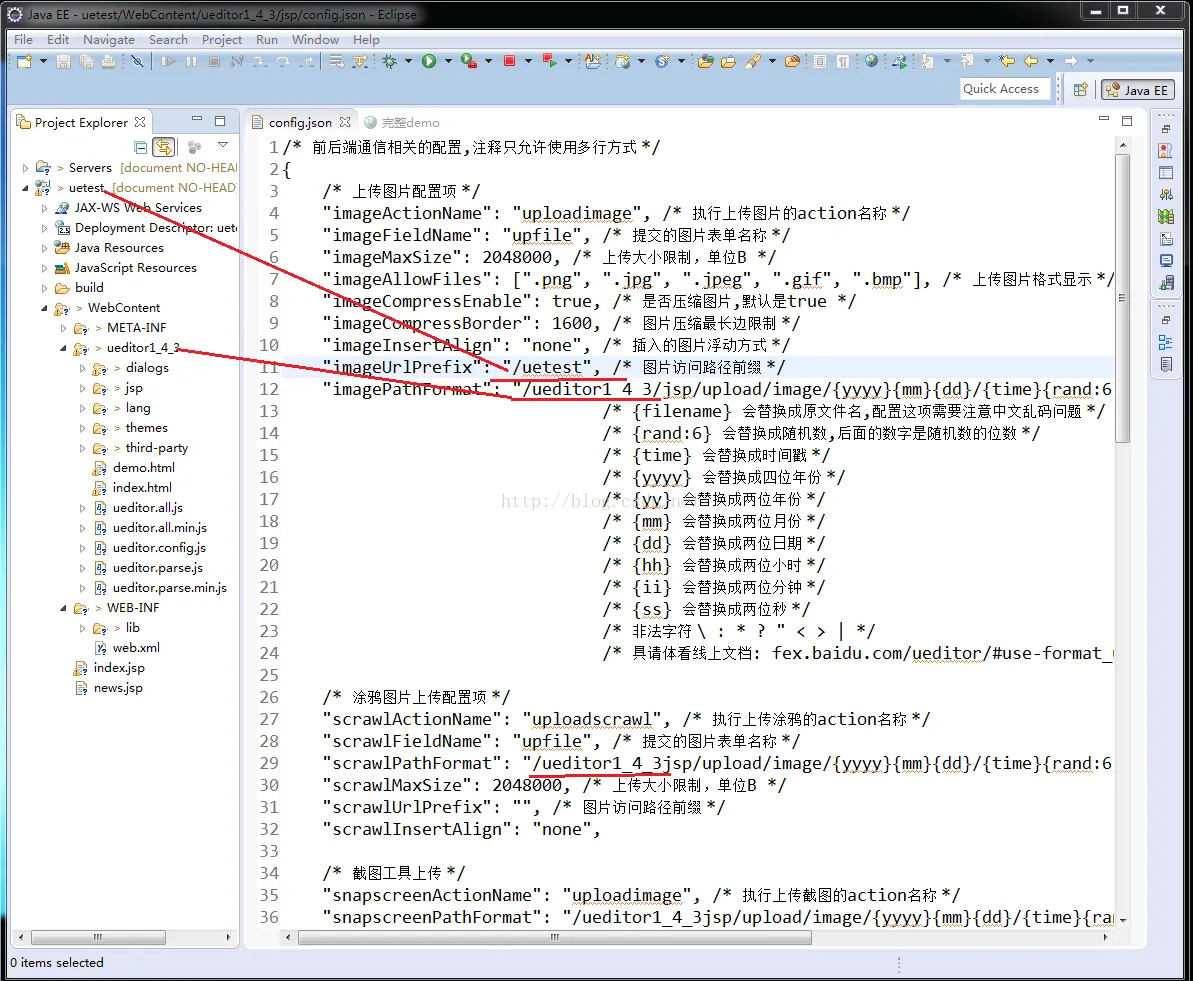The width and height of the screenshot is (1193, 981).
Task: Select demo.html in the tree
Action: coord(143,468)
